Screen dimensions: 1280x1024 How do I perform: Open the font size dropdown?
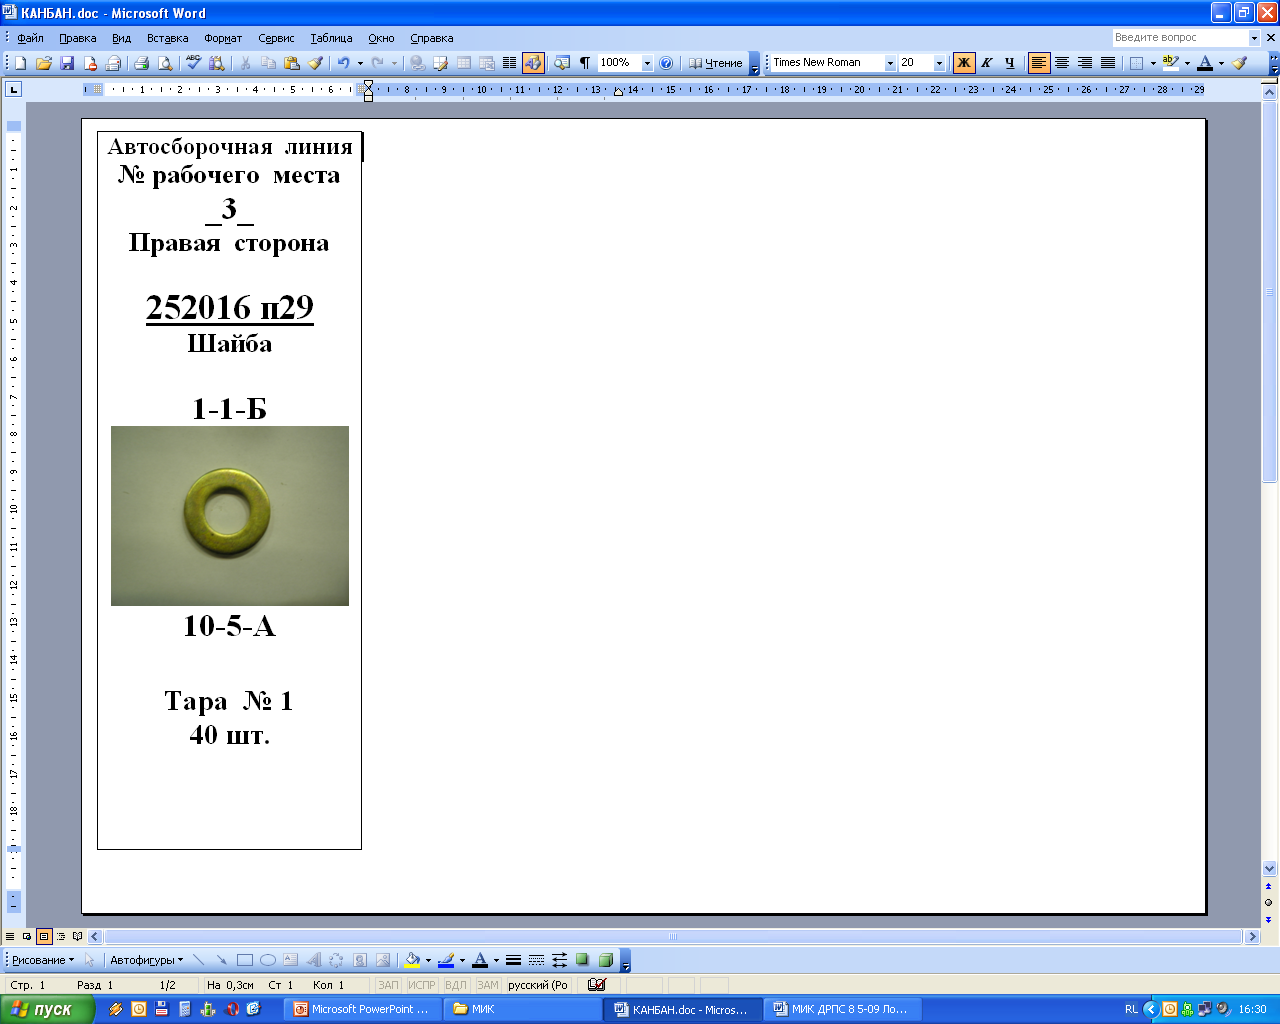(x=939, y=63)
